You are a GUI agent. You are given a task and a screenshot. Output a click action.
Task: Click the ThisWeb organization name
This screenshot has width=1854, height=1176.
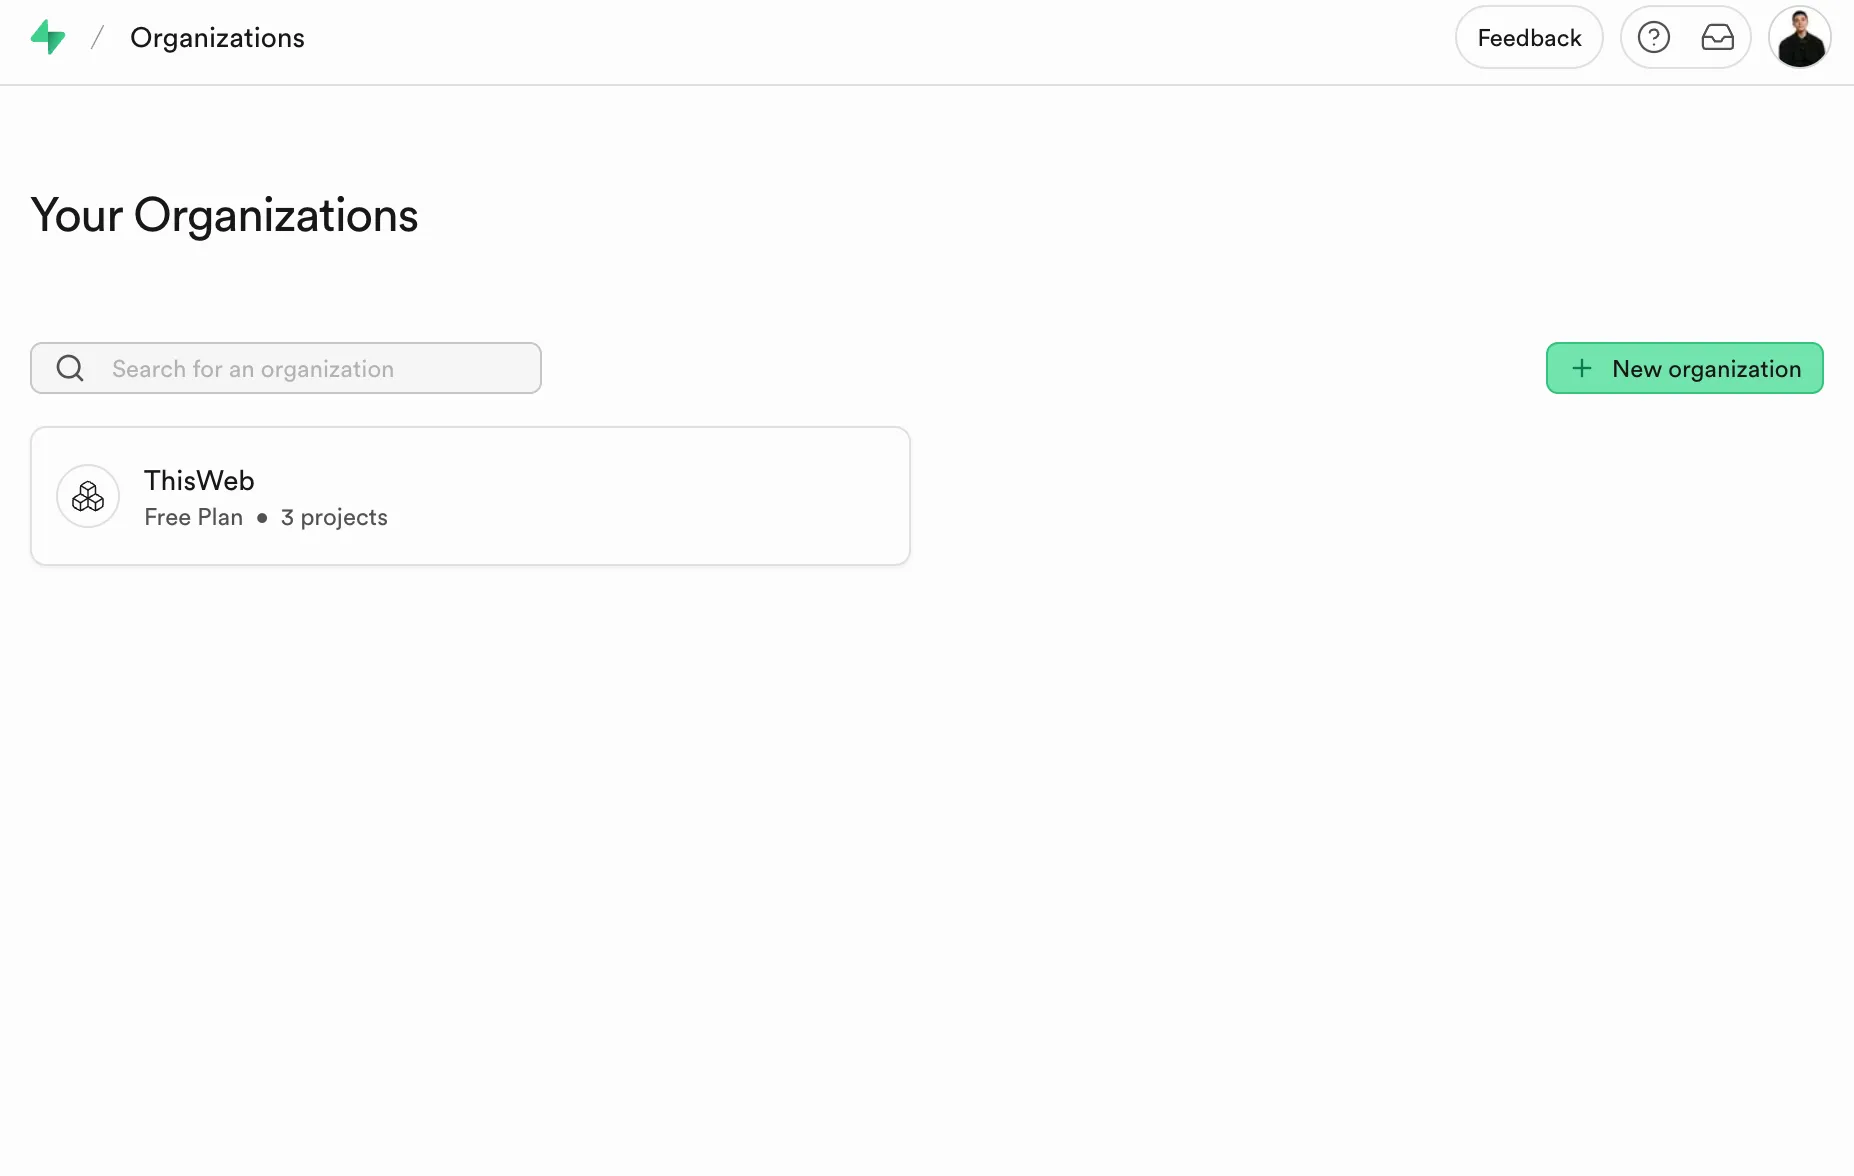(x=199, y=481)
